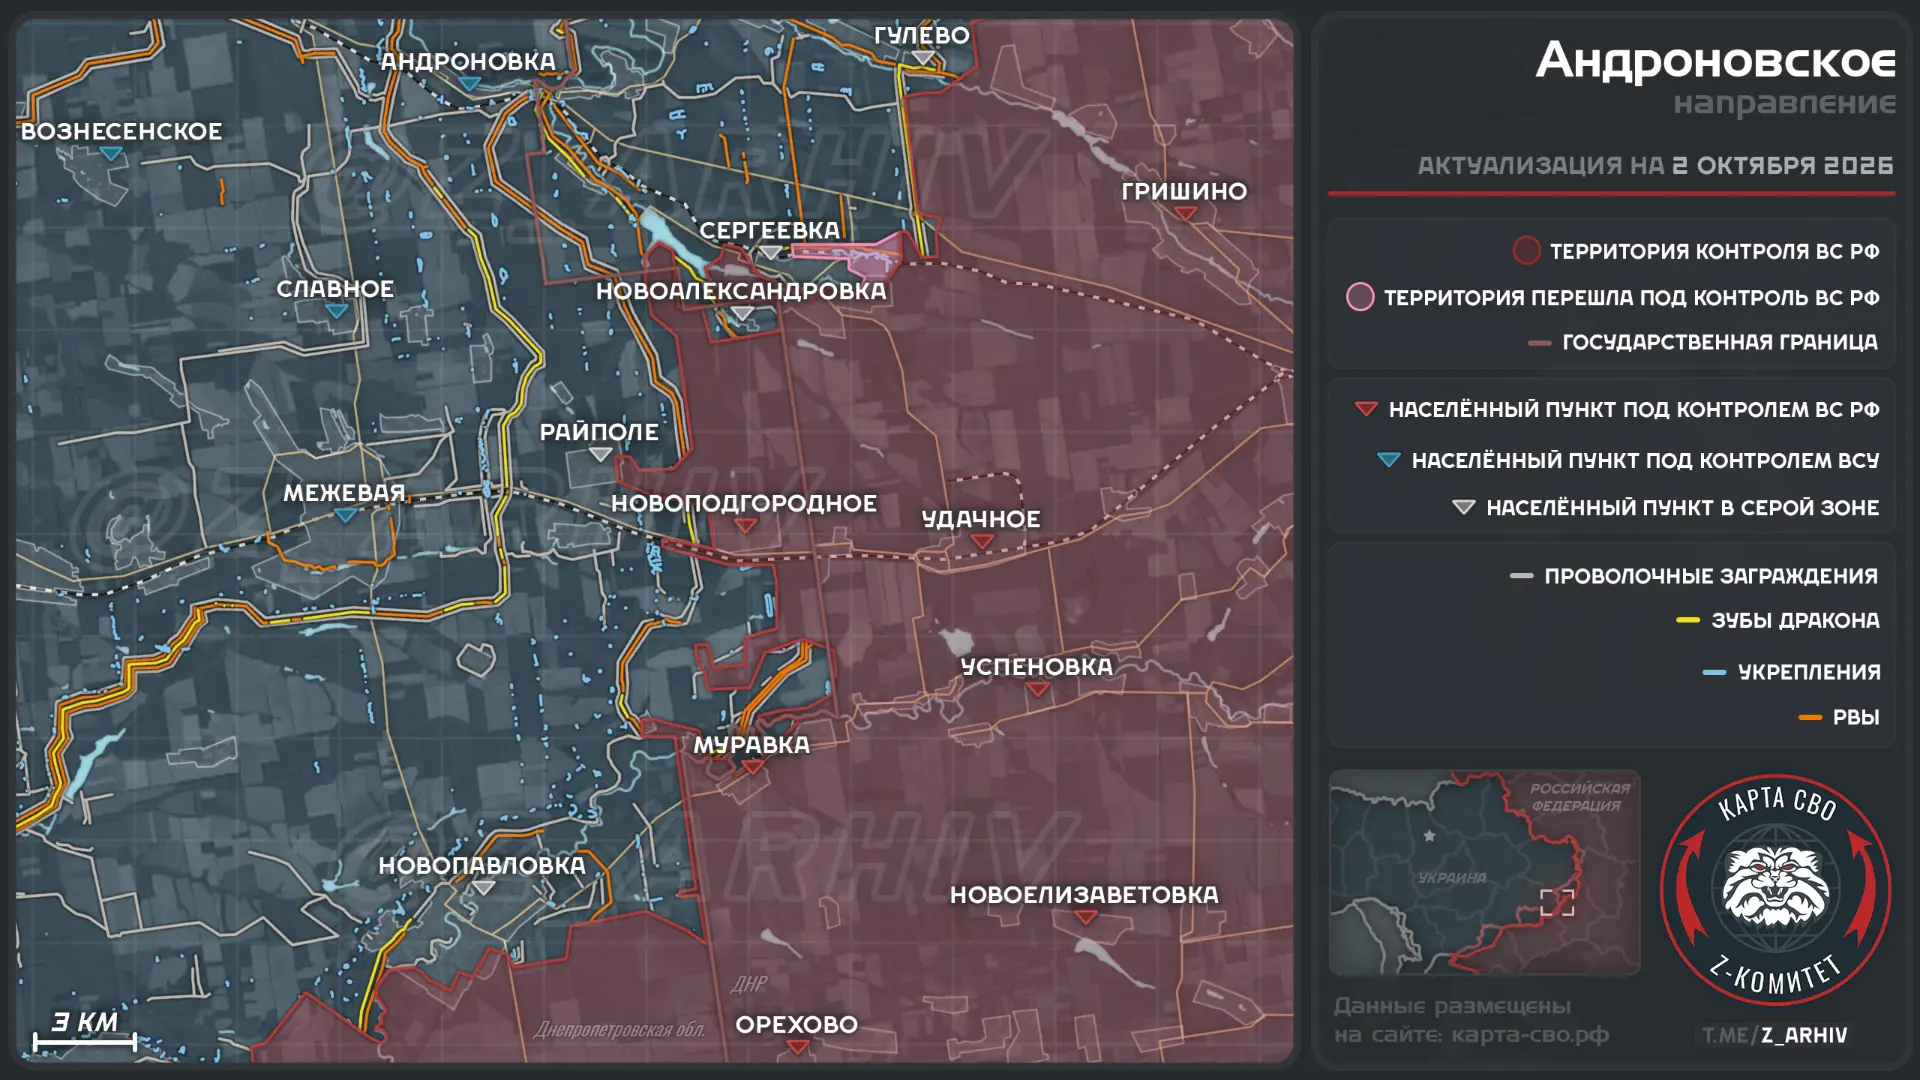Click the Андроновское title heading
1920x1080 pixels.
point(1716,60)
